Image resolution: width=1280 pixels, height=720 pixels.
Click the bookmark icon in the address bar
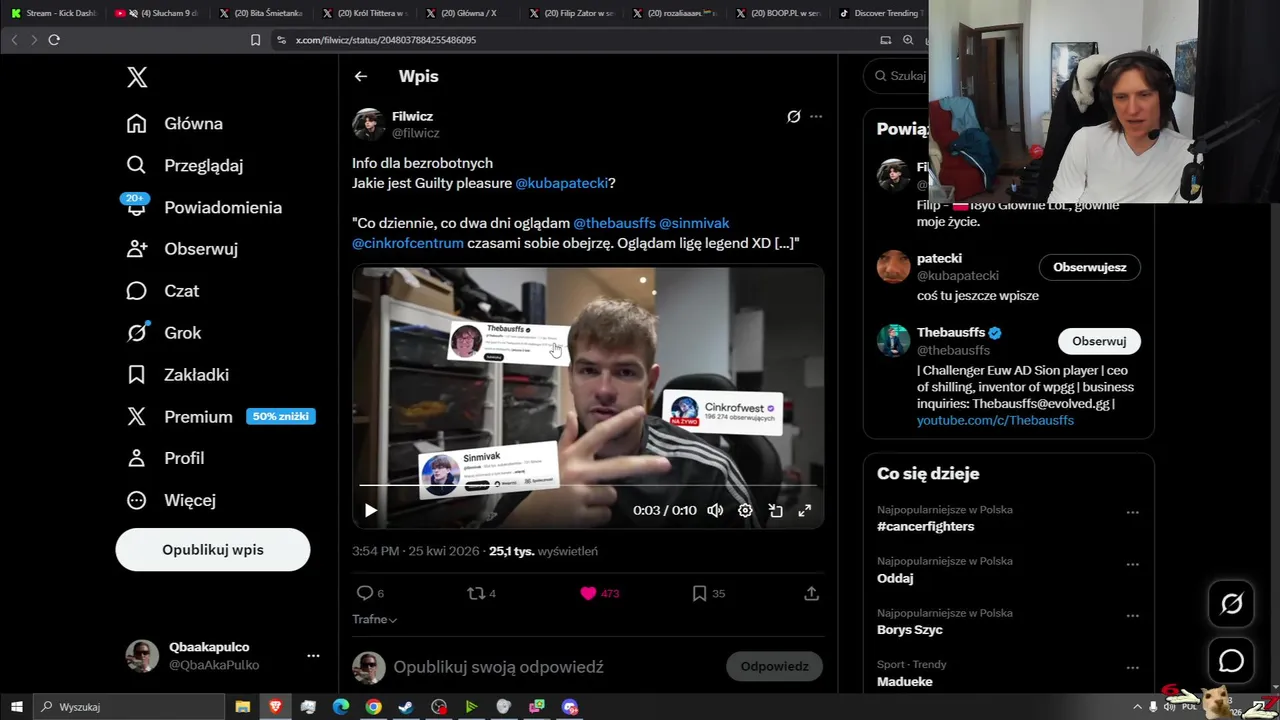coord(255,40)
